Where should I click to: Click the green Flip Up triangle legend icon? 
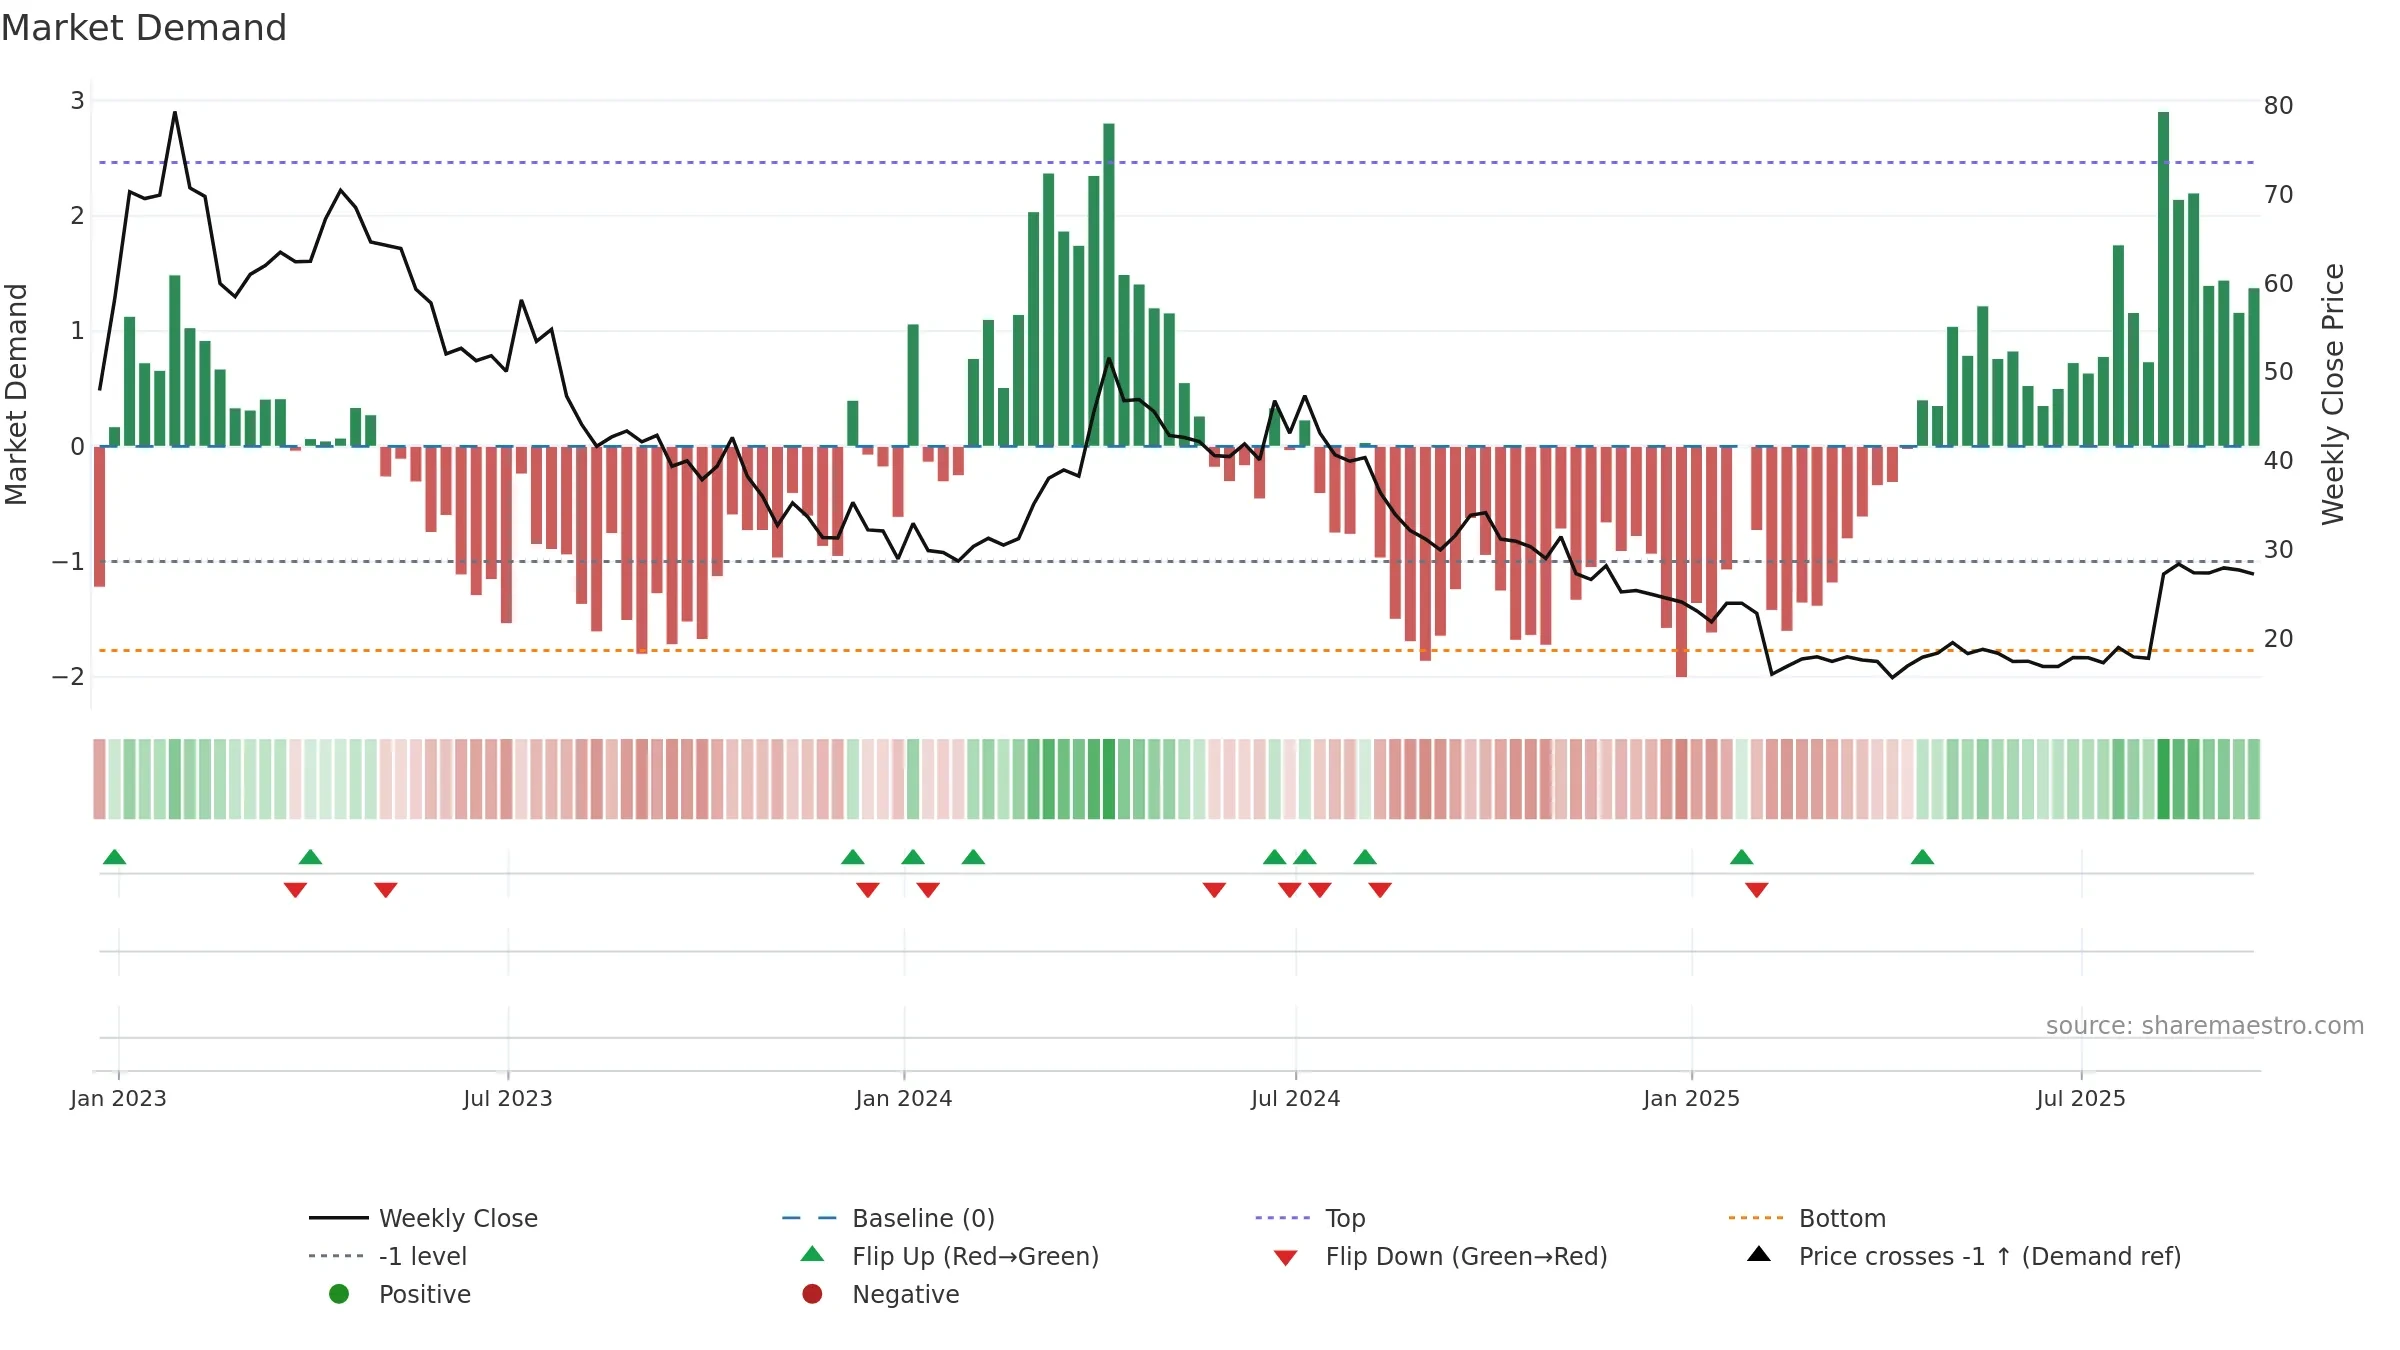[x=813, y=1254]
